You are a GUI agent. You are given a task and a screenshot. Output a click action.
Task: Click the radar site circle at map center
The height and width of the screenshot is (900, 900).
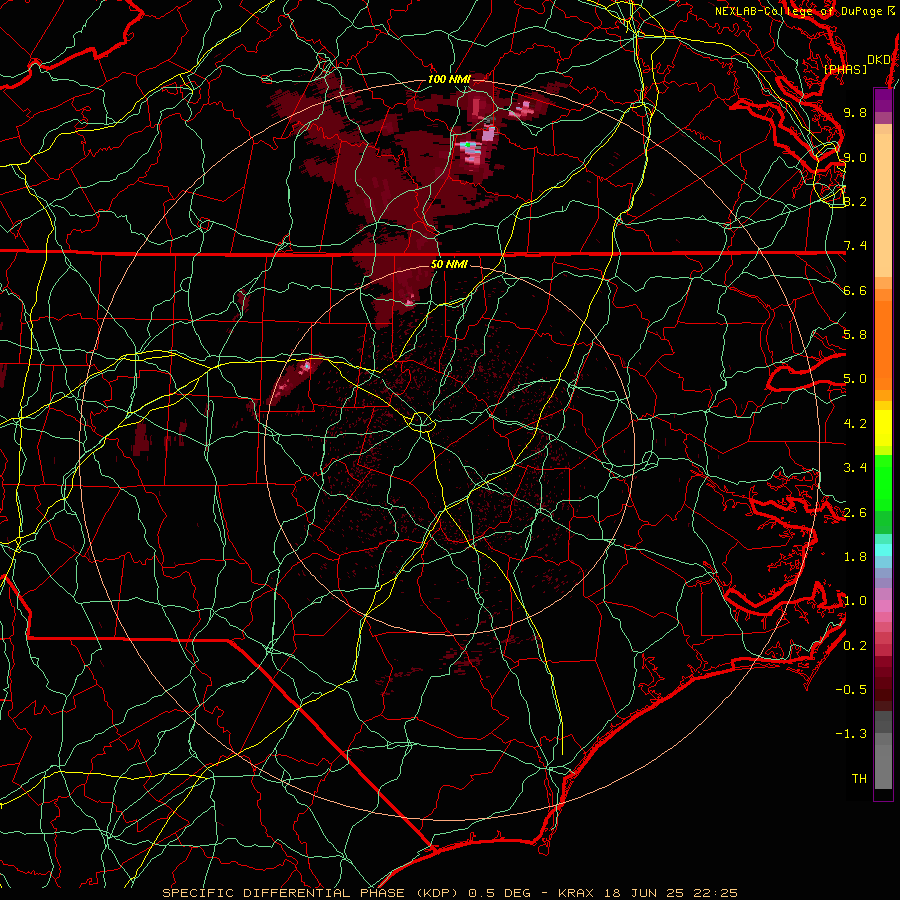[421, 422]
